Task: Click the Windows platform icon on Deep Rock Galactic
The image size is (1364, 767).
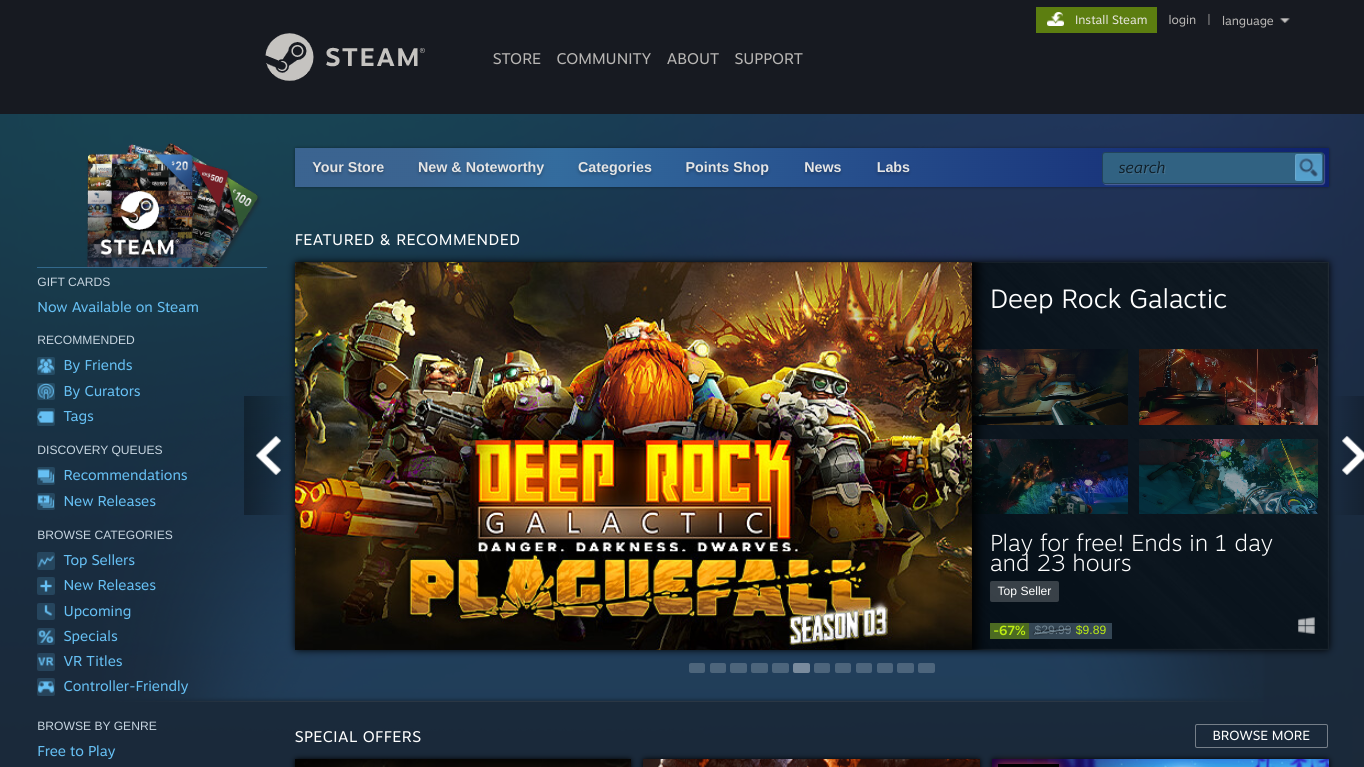Action: point(1306,626)
